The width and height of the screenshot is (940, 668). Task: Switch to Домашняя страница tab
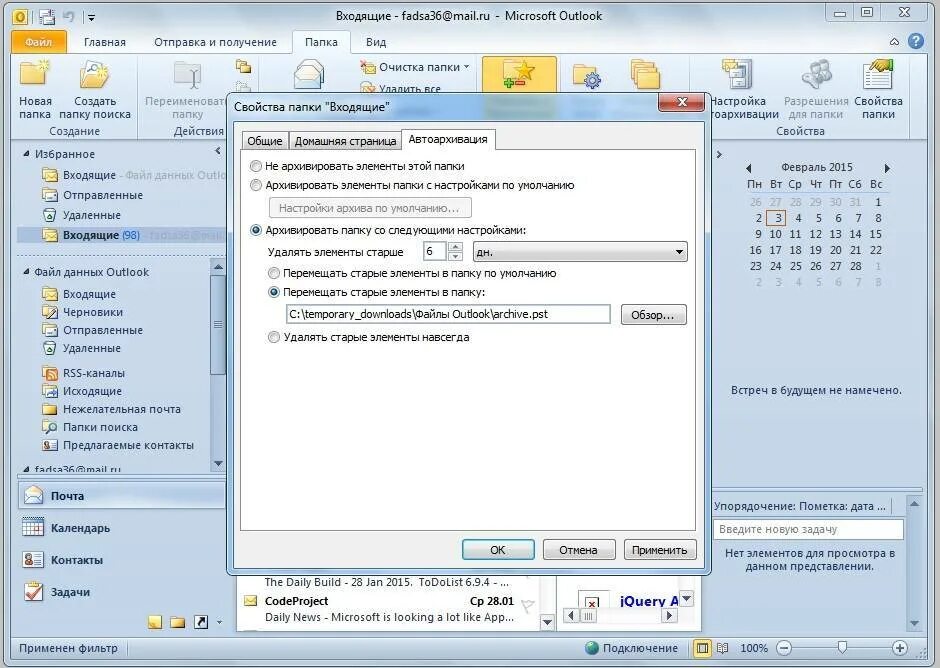(345, 141)
